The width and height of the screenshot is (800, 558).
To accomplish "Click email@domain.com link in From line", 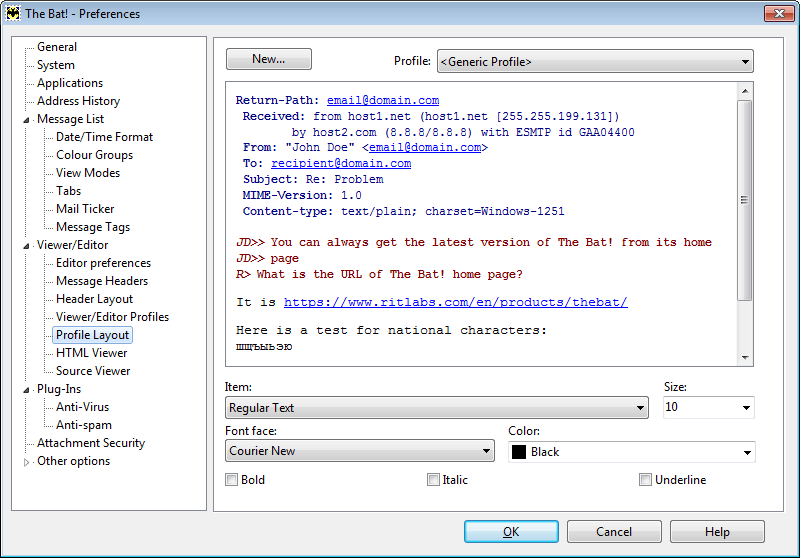I will click(425, 147).
